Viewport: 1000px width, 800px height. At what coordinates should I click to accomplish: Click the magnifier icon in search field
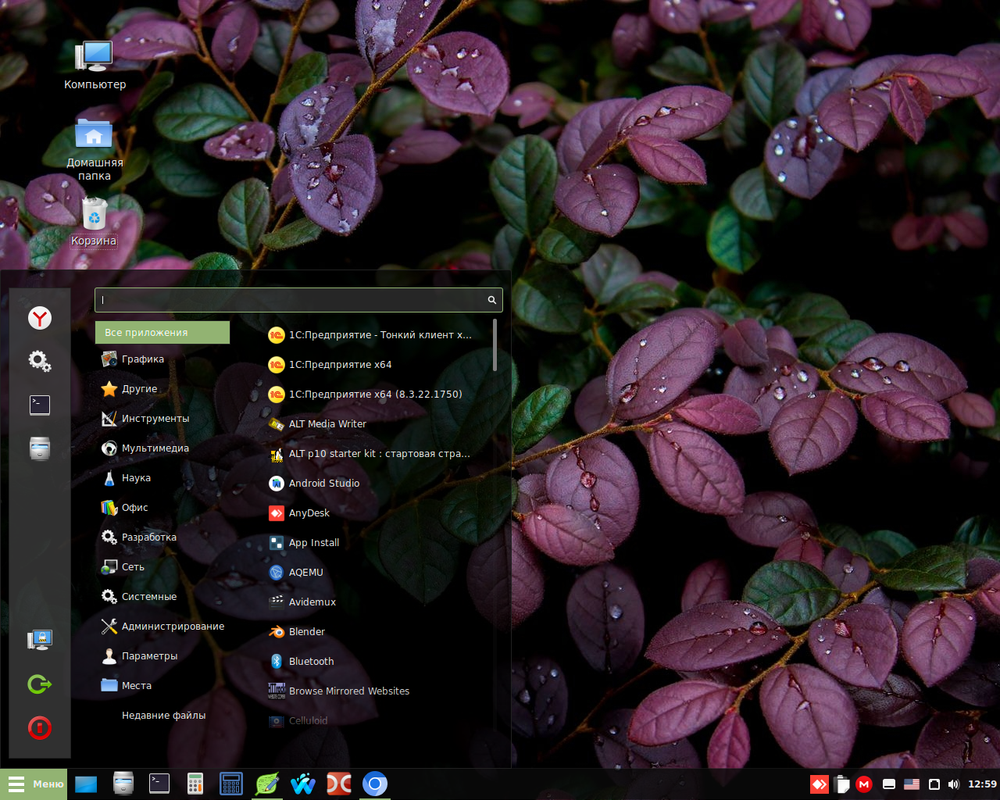492,300
